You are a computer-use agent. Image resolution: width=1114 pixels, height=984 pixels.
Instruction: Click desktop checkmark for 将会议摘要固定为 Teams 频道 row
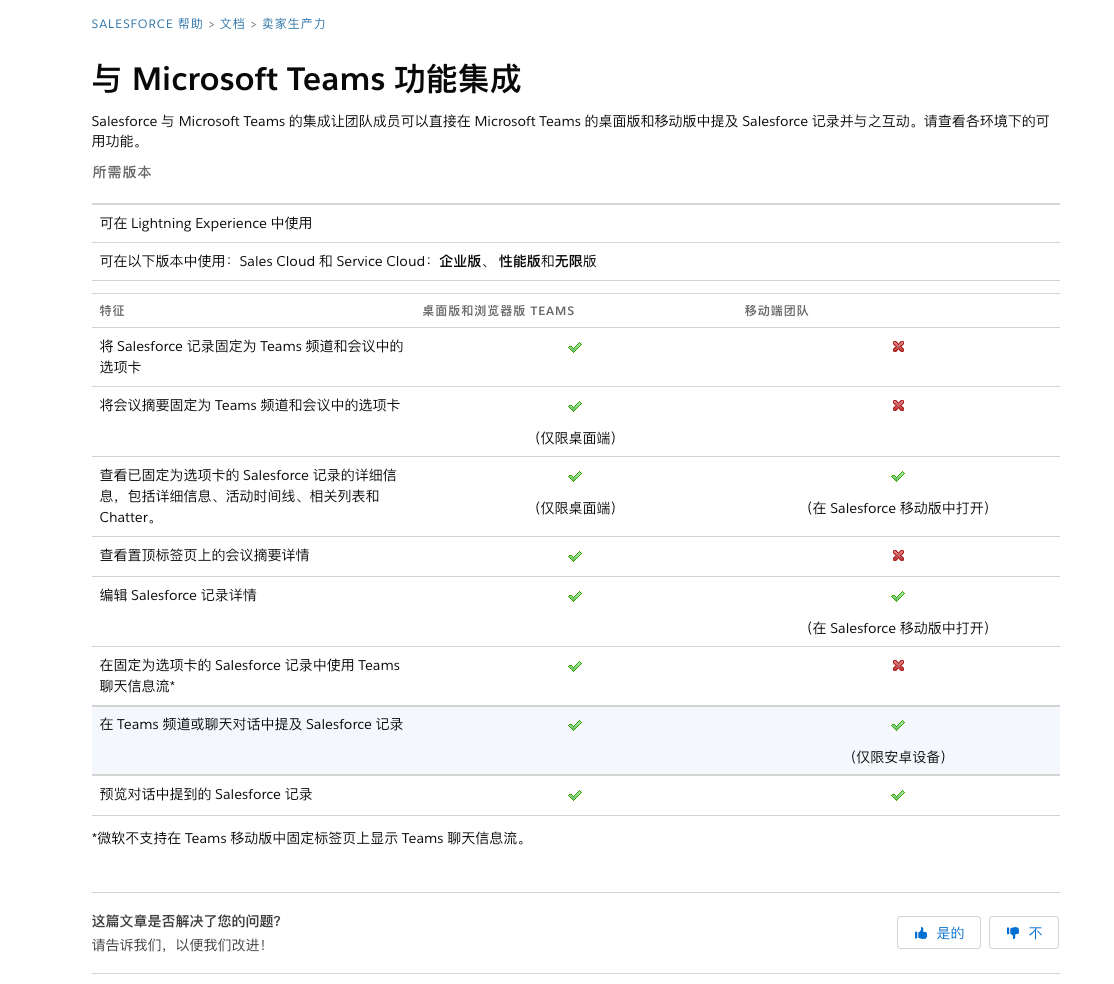(x=575, y=406)
